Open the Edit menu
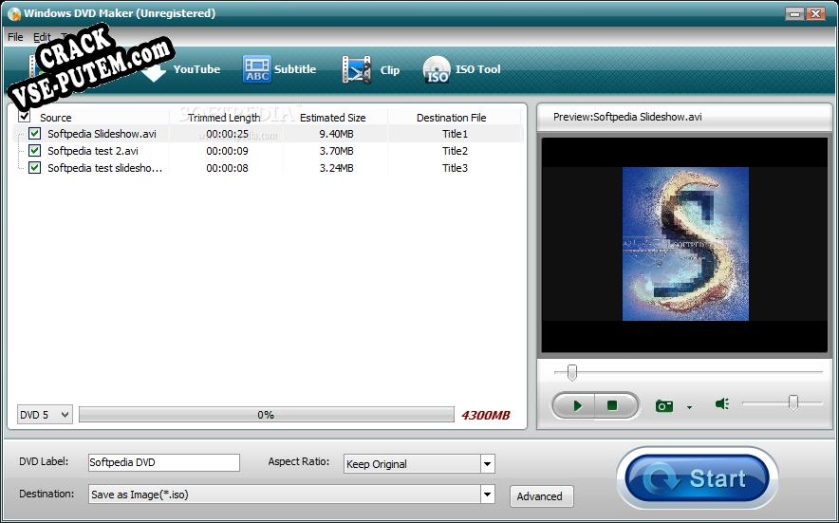 point(41,37)
